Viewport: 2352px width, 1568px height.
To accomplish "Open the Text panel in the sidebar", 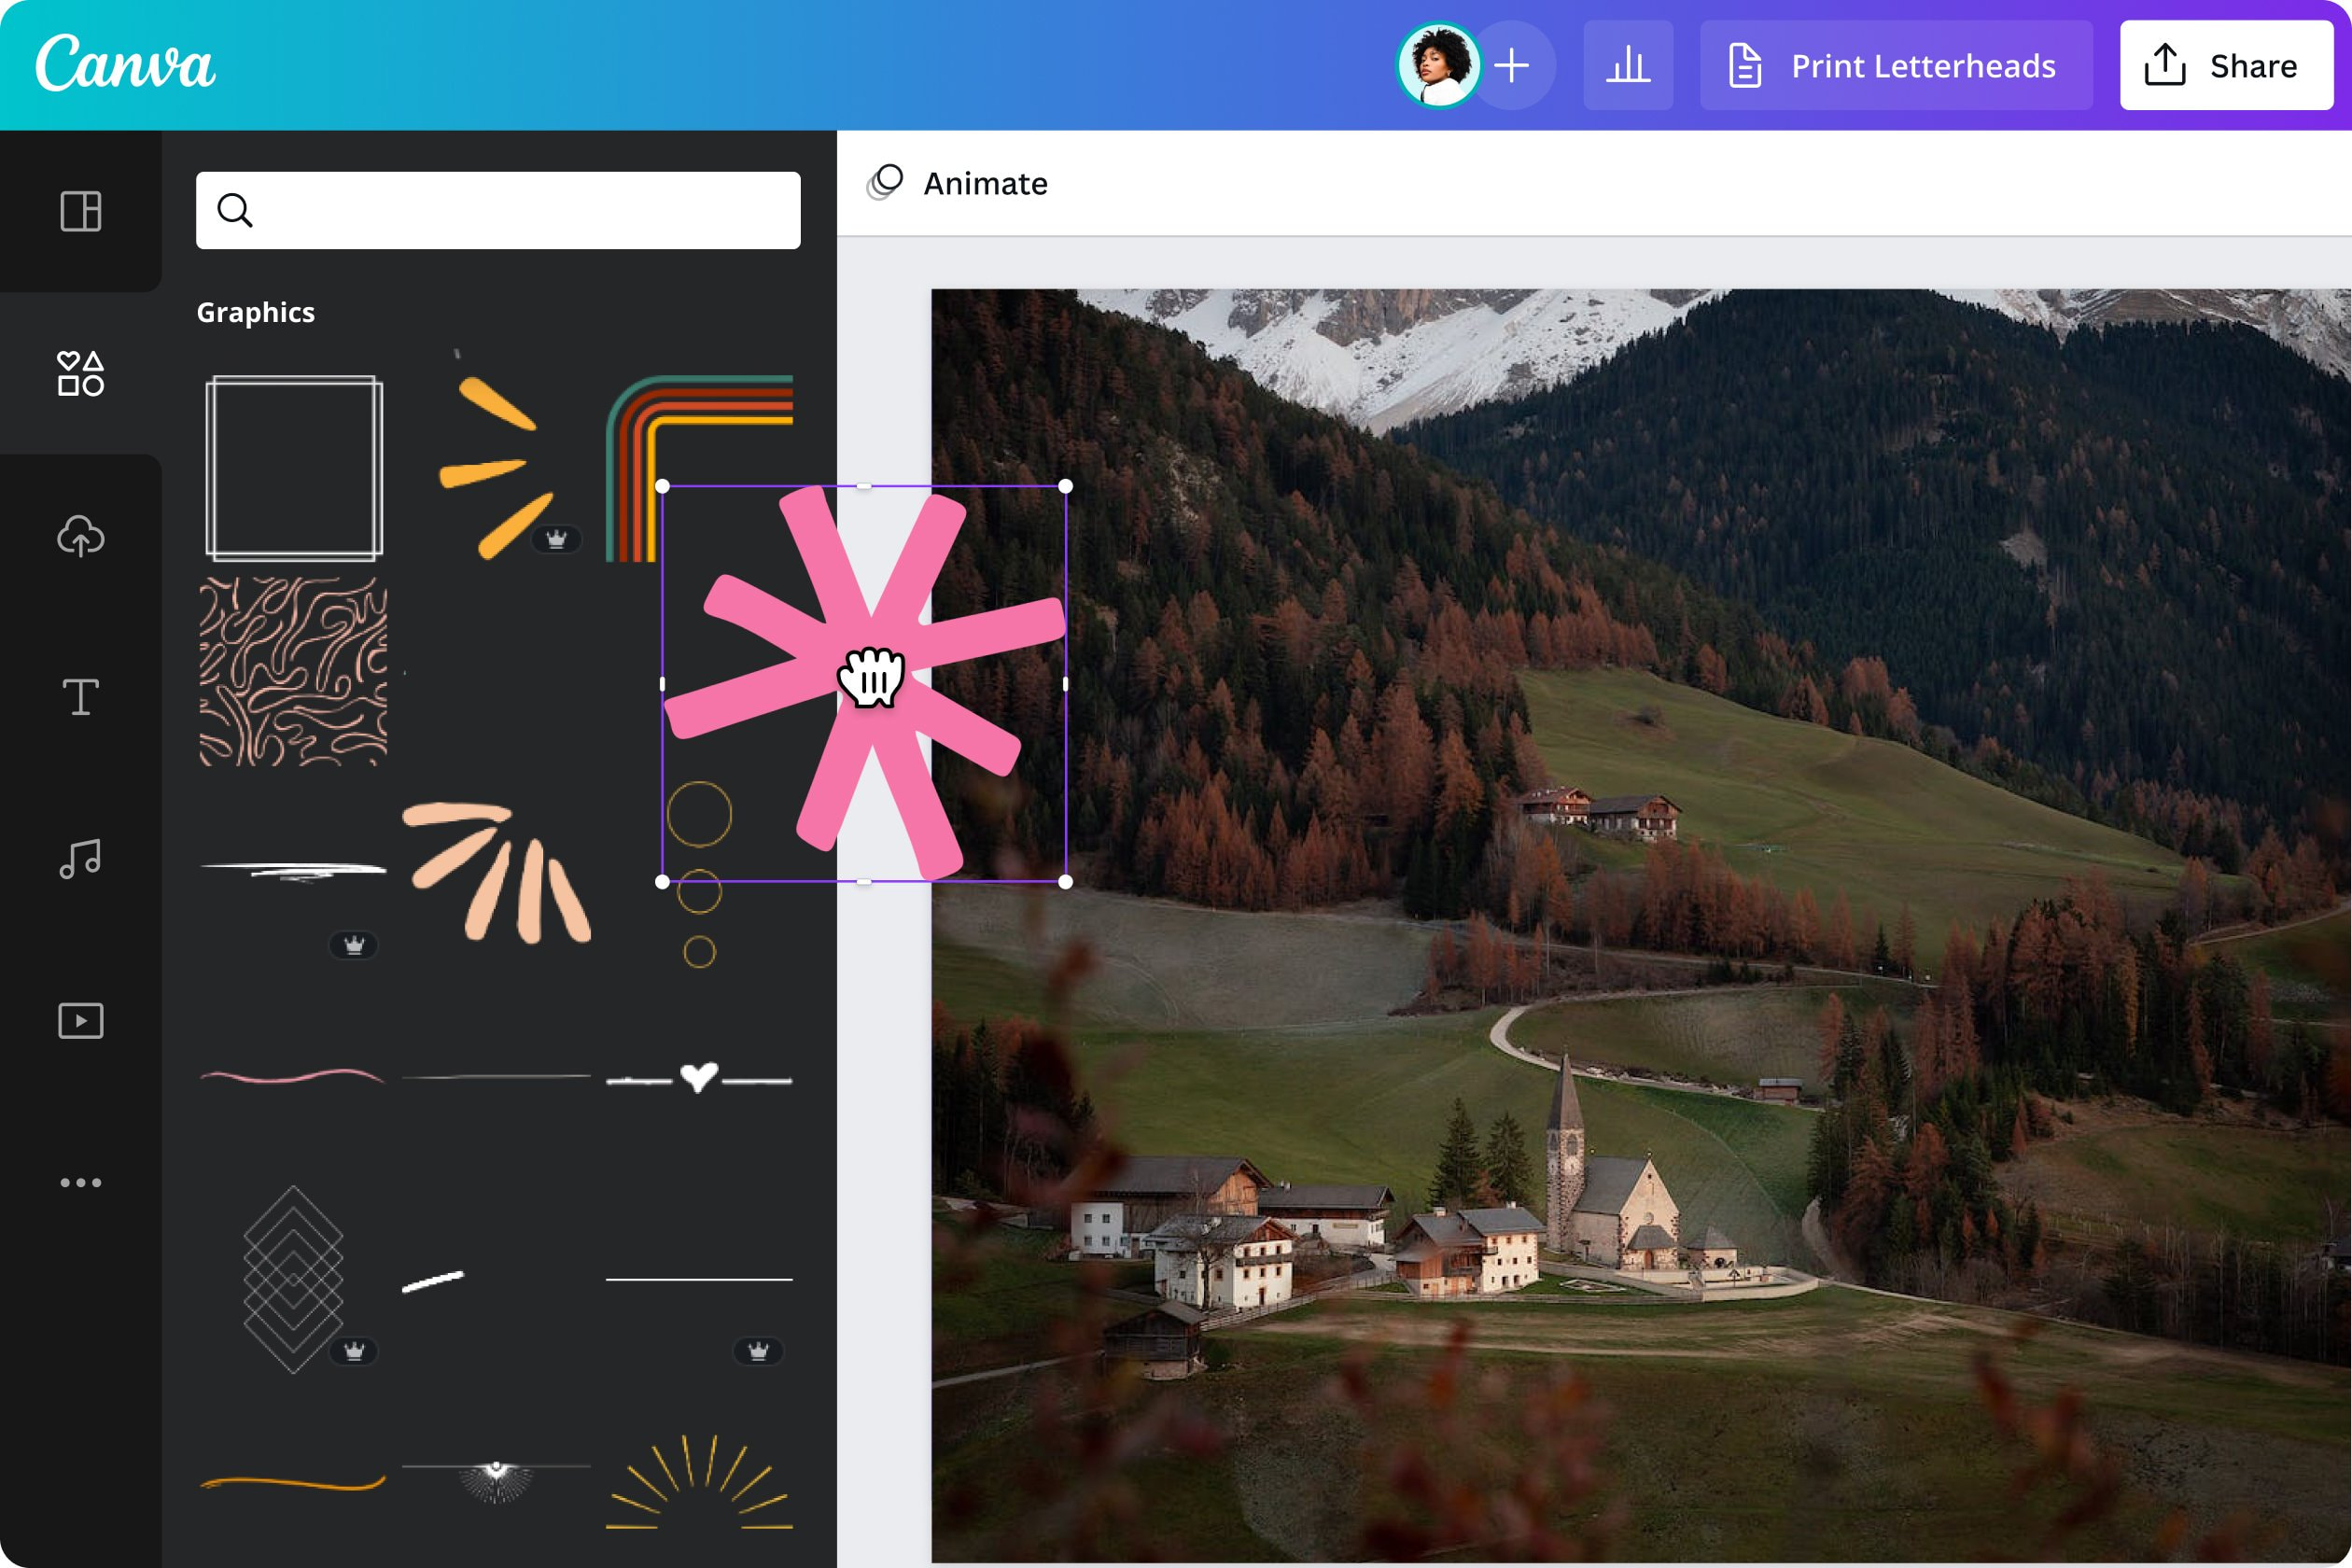I will tap(81, 698).
